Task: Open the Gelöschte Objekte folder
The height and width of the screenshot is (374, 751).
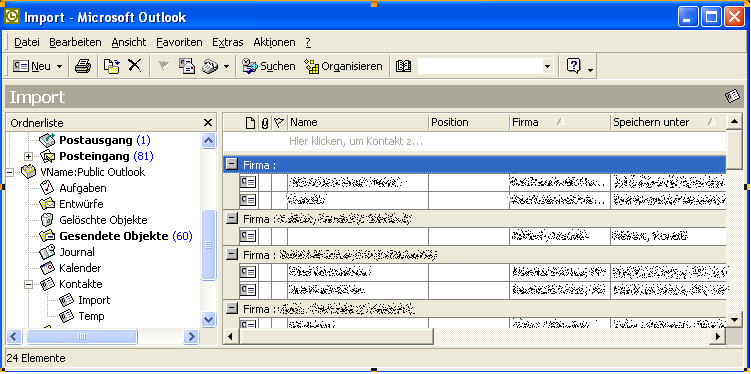Action: (x=103, y=220)
